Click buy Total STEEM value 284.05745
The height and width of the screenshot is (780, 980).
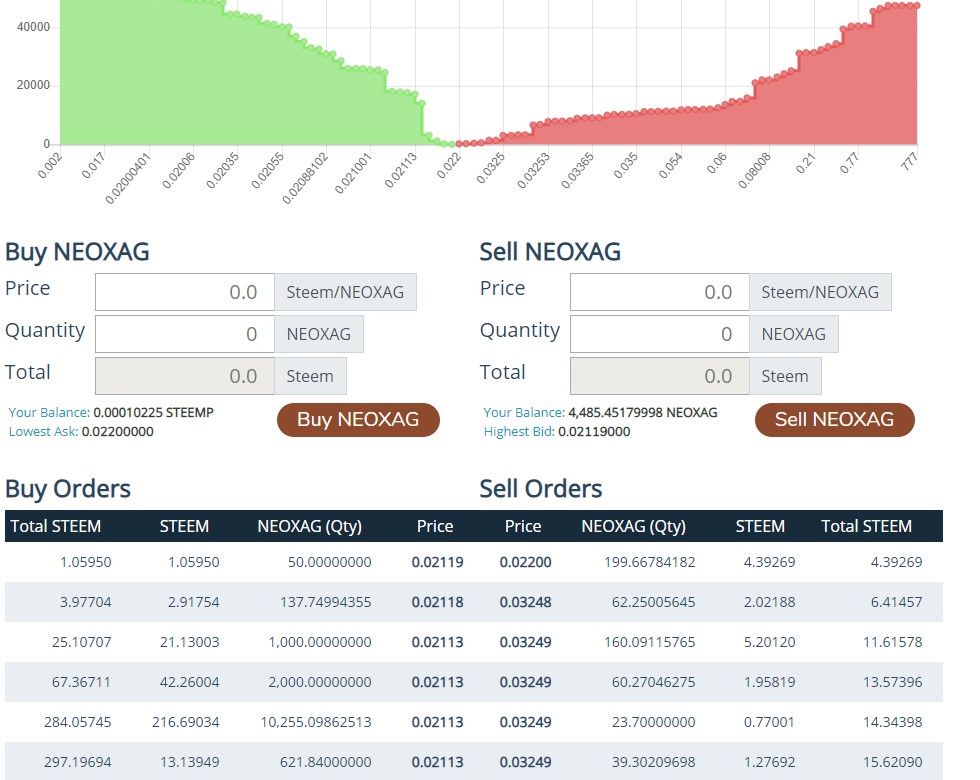point(78,722)
